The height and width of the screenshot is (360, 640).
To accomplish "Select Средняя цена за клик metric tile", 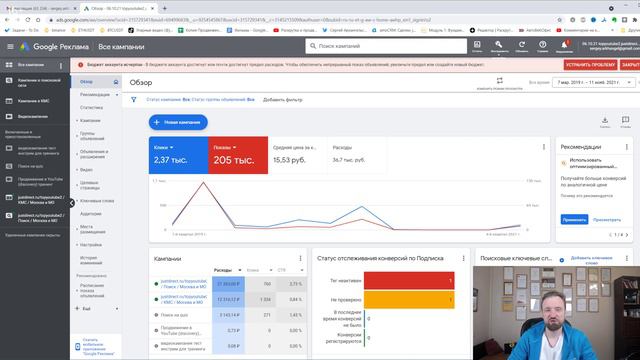I will [x=298, y=155].
